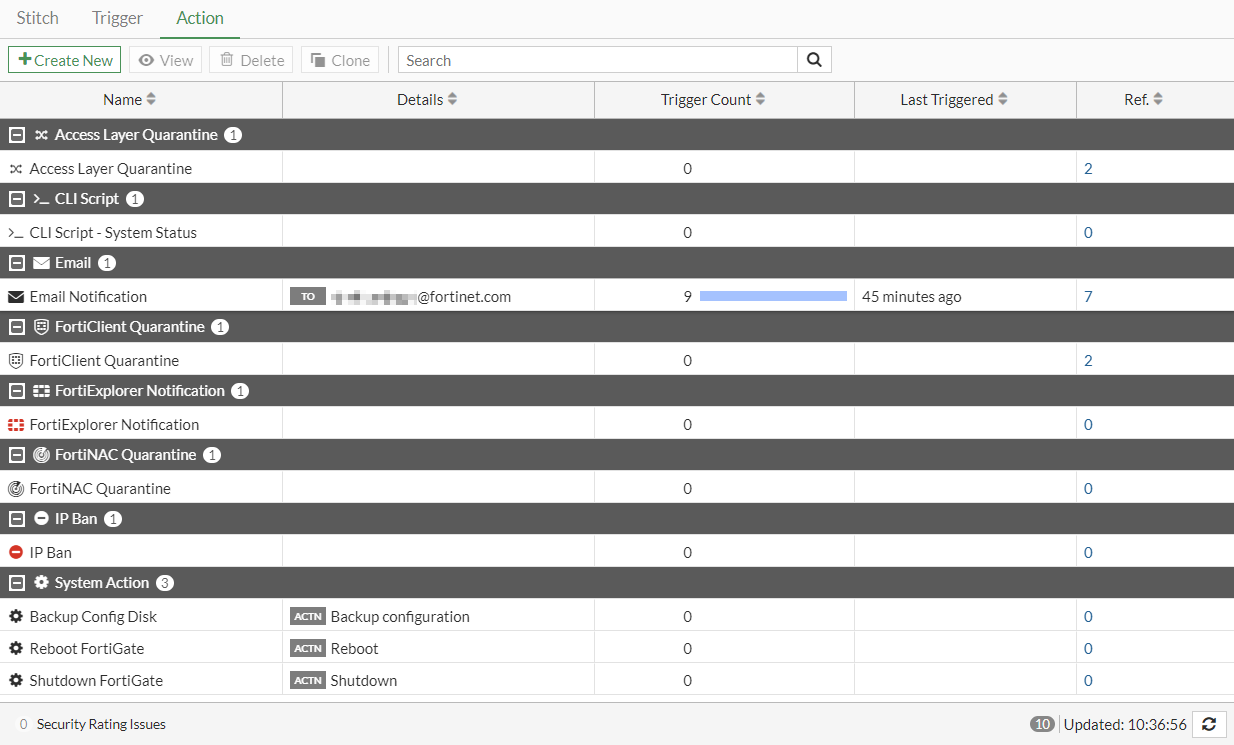Select the CLI Script terminal icon
The height and width of the screenshot is (745, 1234).
coord(17,232)
